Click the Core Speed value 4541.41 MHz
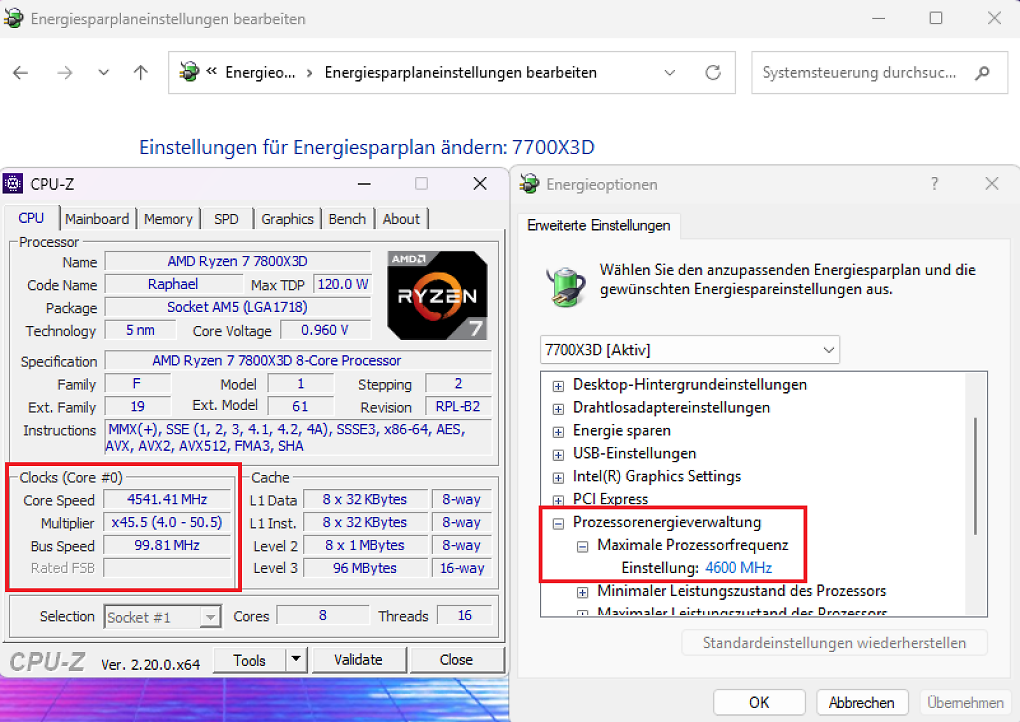Image resolution: width=1020 pixels, height=722 pixels. tap(167, 500)
